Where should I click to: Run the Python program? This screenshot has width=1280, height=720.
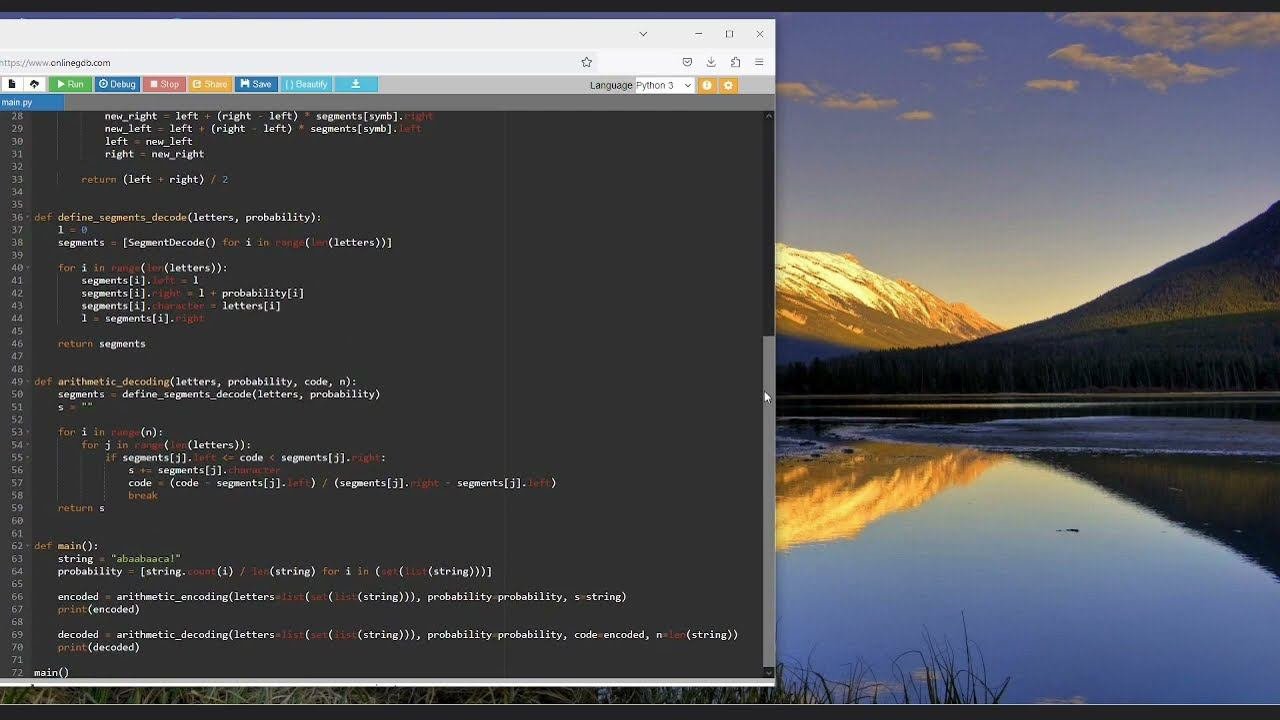click(70, 85)
